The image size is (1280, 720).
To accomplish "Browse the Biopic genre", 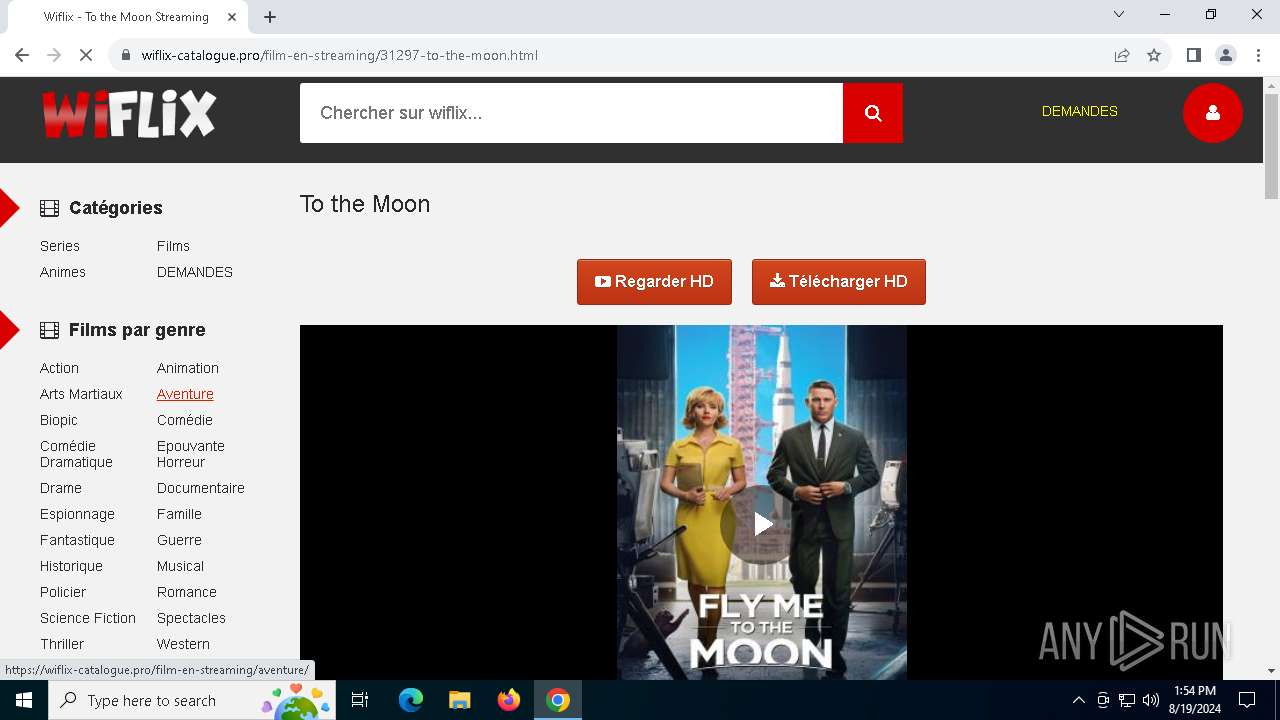I will pyautogui.click(x=59, y=420).
